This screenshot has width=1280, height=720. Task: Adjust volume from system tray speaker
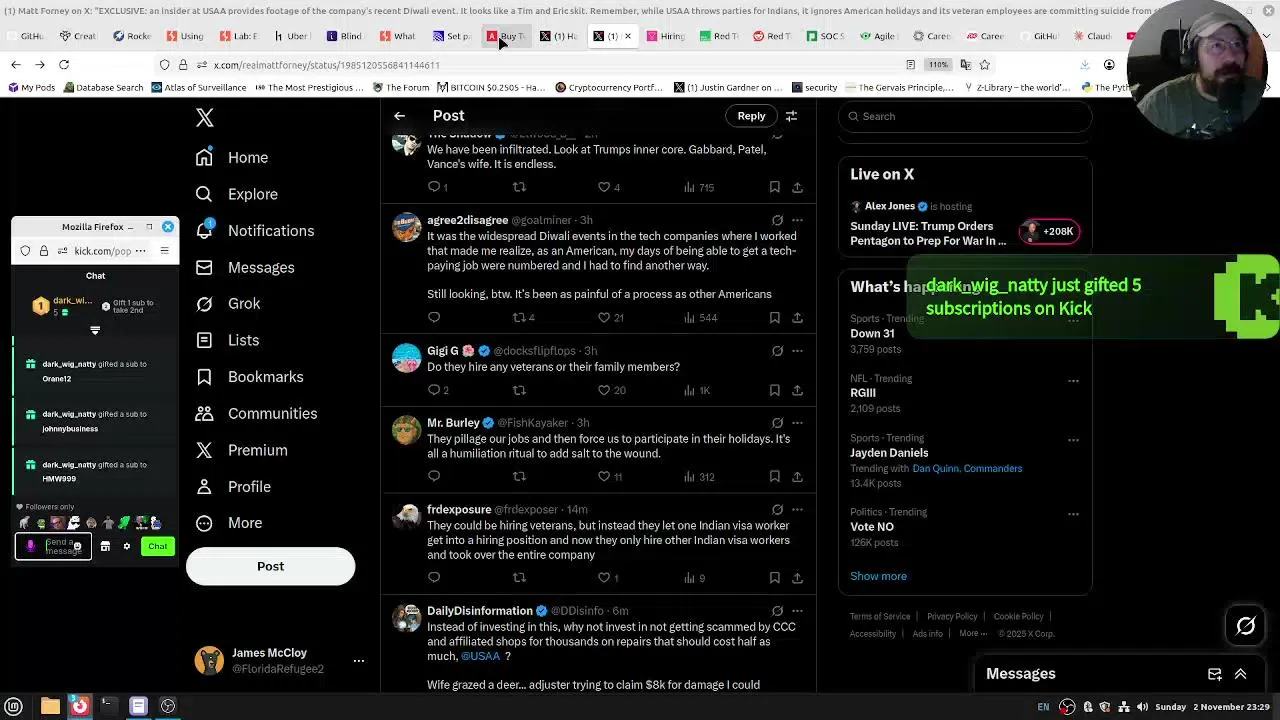[1142, 707]
